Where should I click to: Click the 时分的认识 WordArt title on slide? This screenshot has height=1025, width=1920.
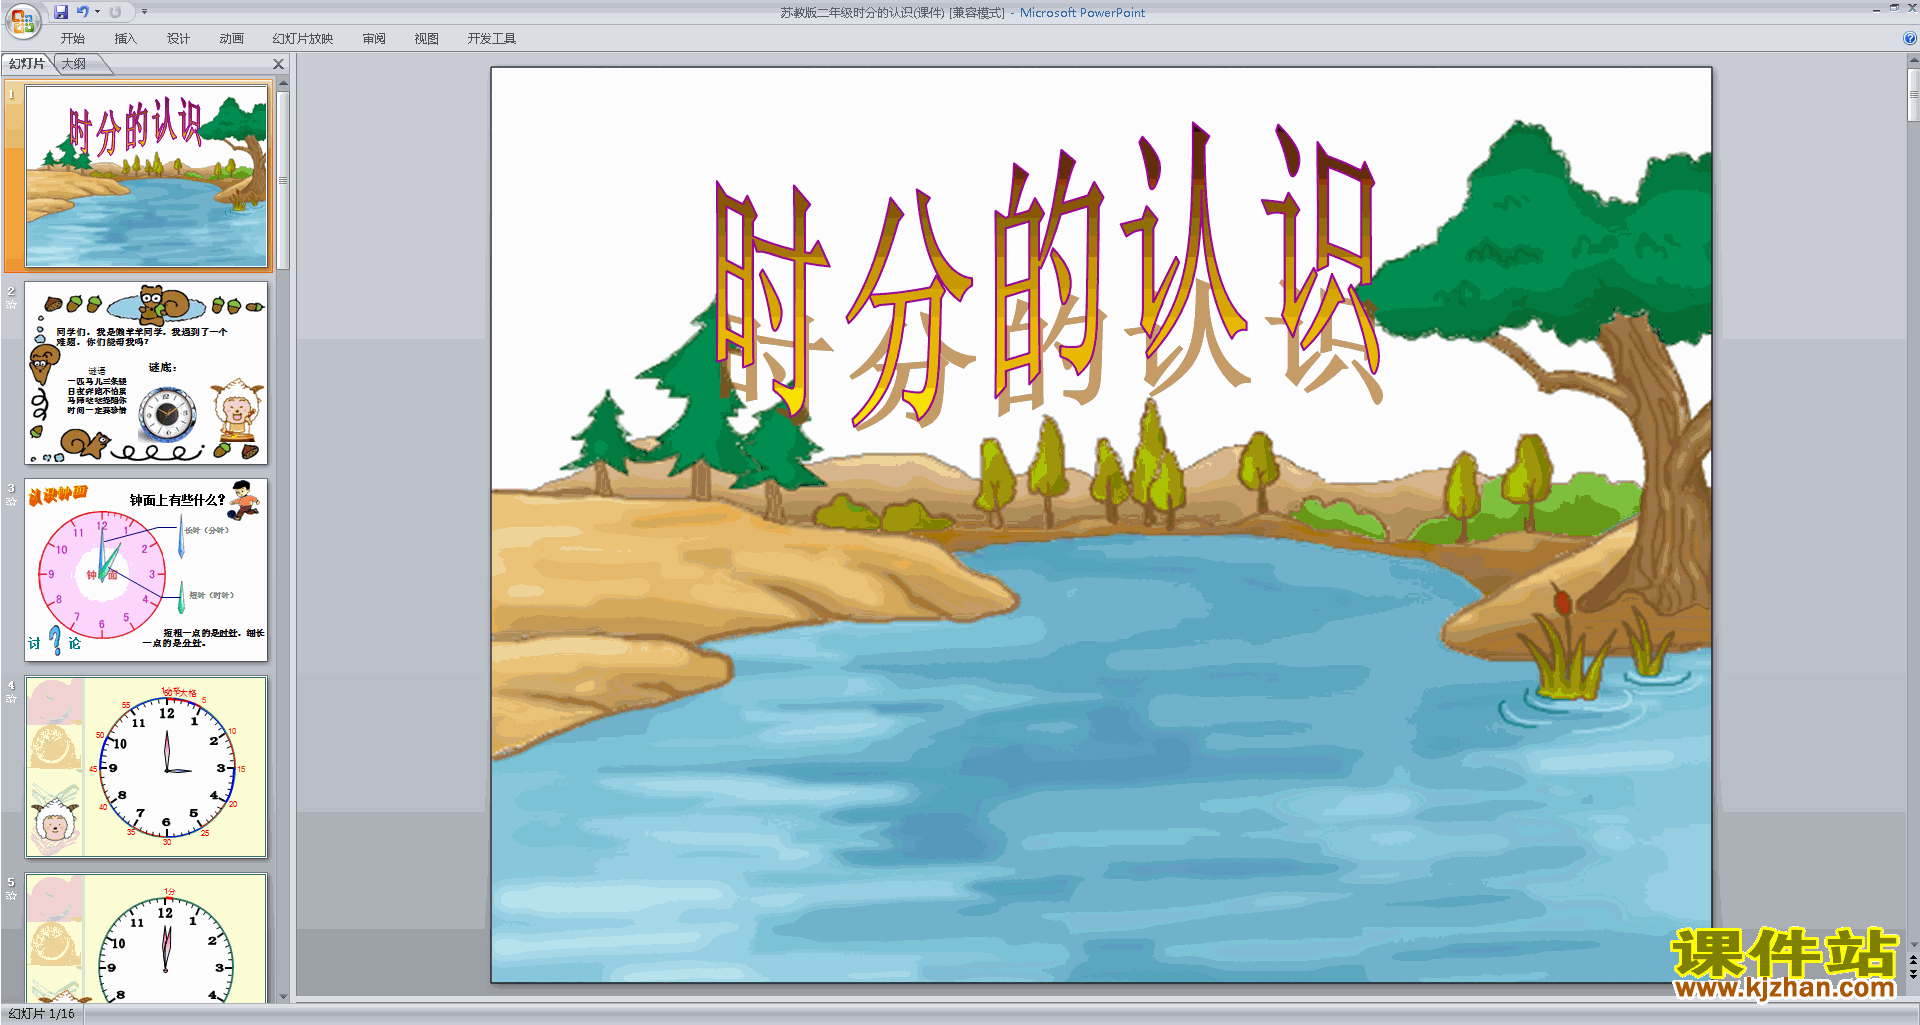(1048, 278)
